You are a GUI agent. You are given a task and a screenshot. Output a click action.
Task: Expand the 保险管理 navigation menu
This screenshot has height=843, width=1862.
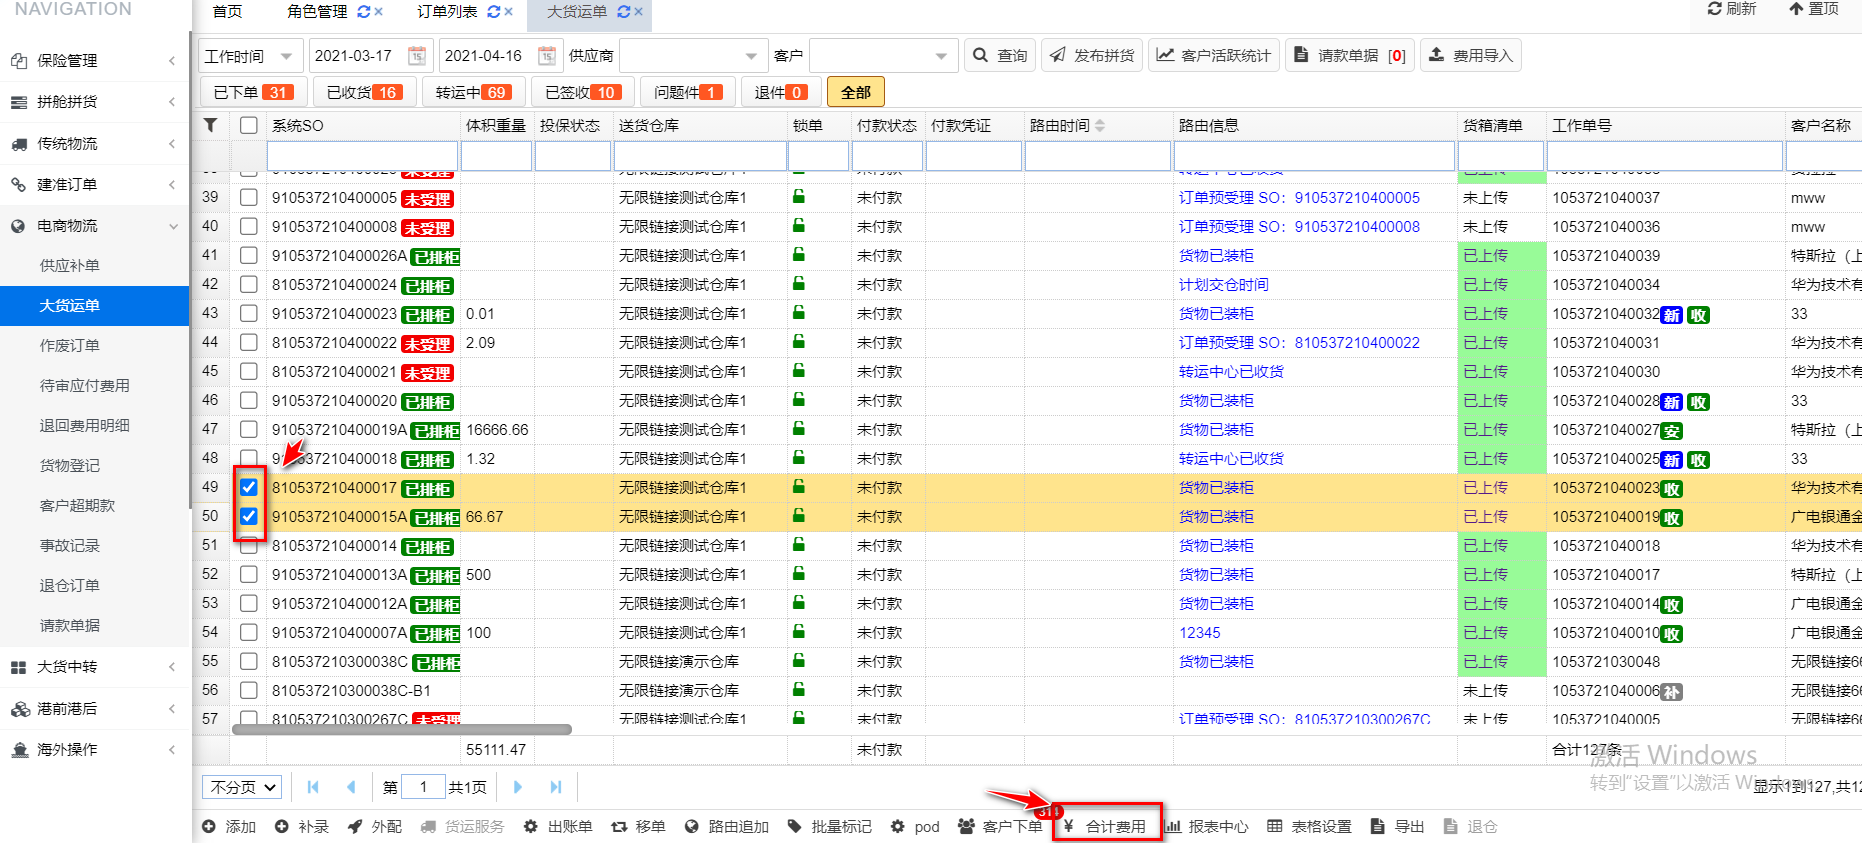pyautogui.click(x=94, y=61)
